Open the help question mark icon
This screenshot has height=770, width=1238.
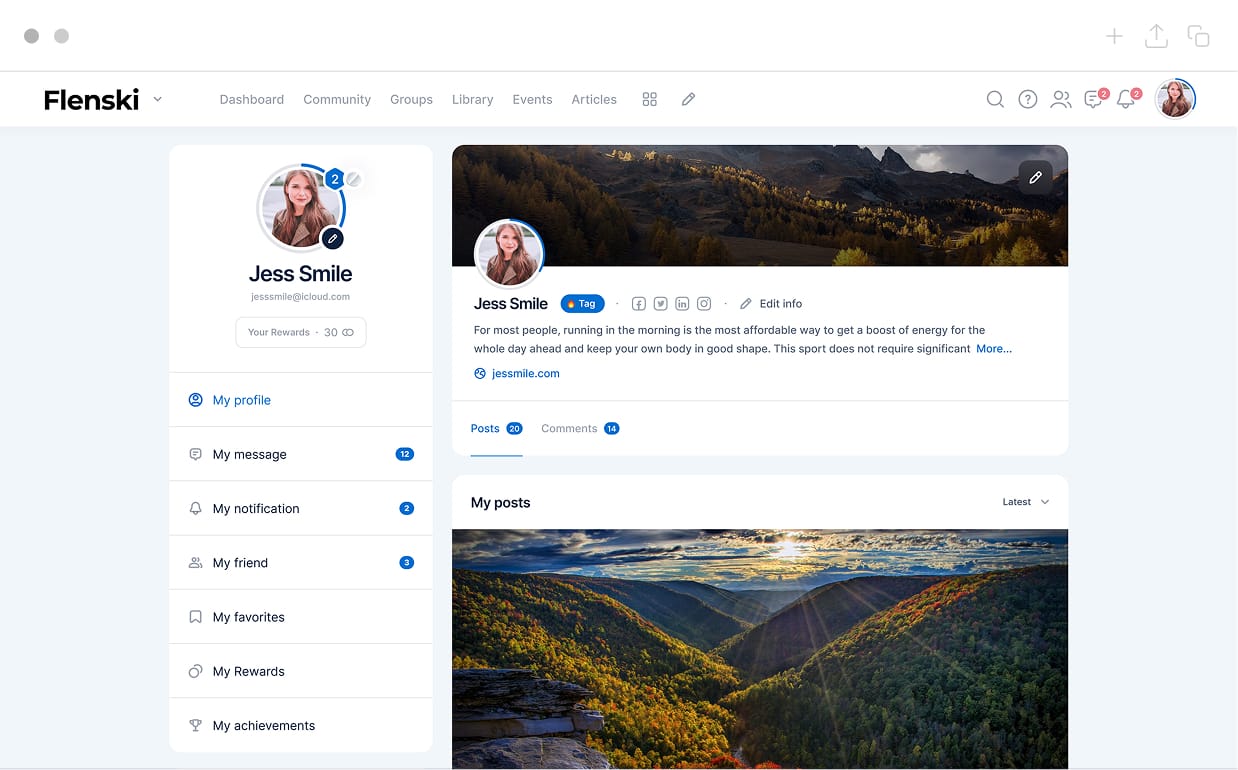1027,99
